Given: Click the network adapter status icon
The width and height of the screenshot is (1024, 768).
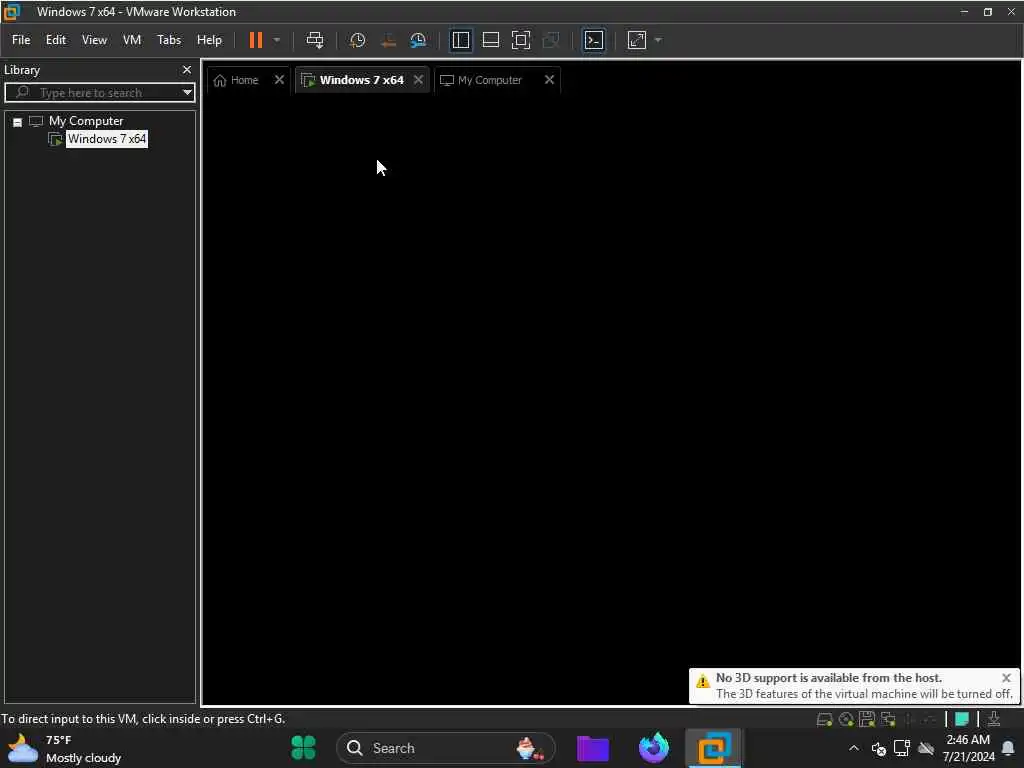Looking at the screenshot, I should pos(888,720).
